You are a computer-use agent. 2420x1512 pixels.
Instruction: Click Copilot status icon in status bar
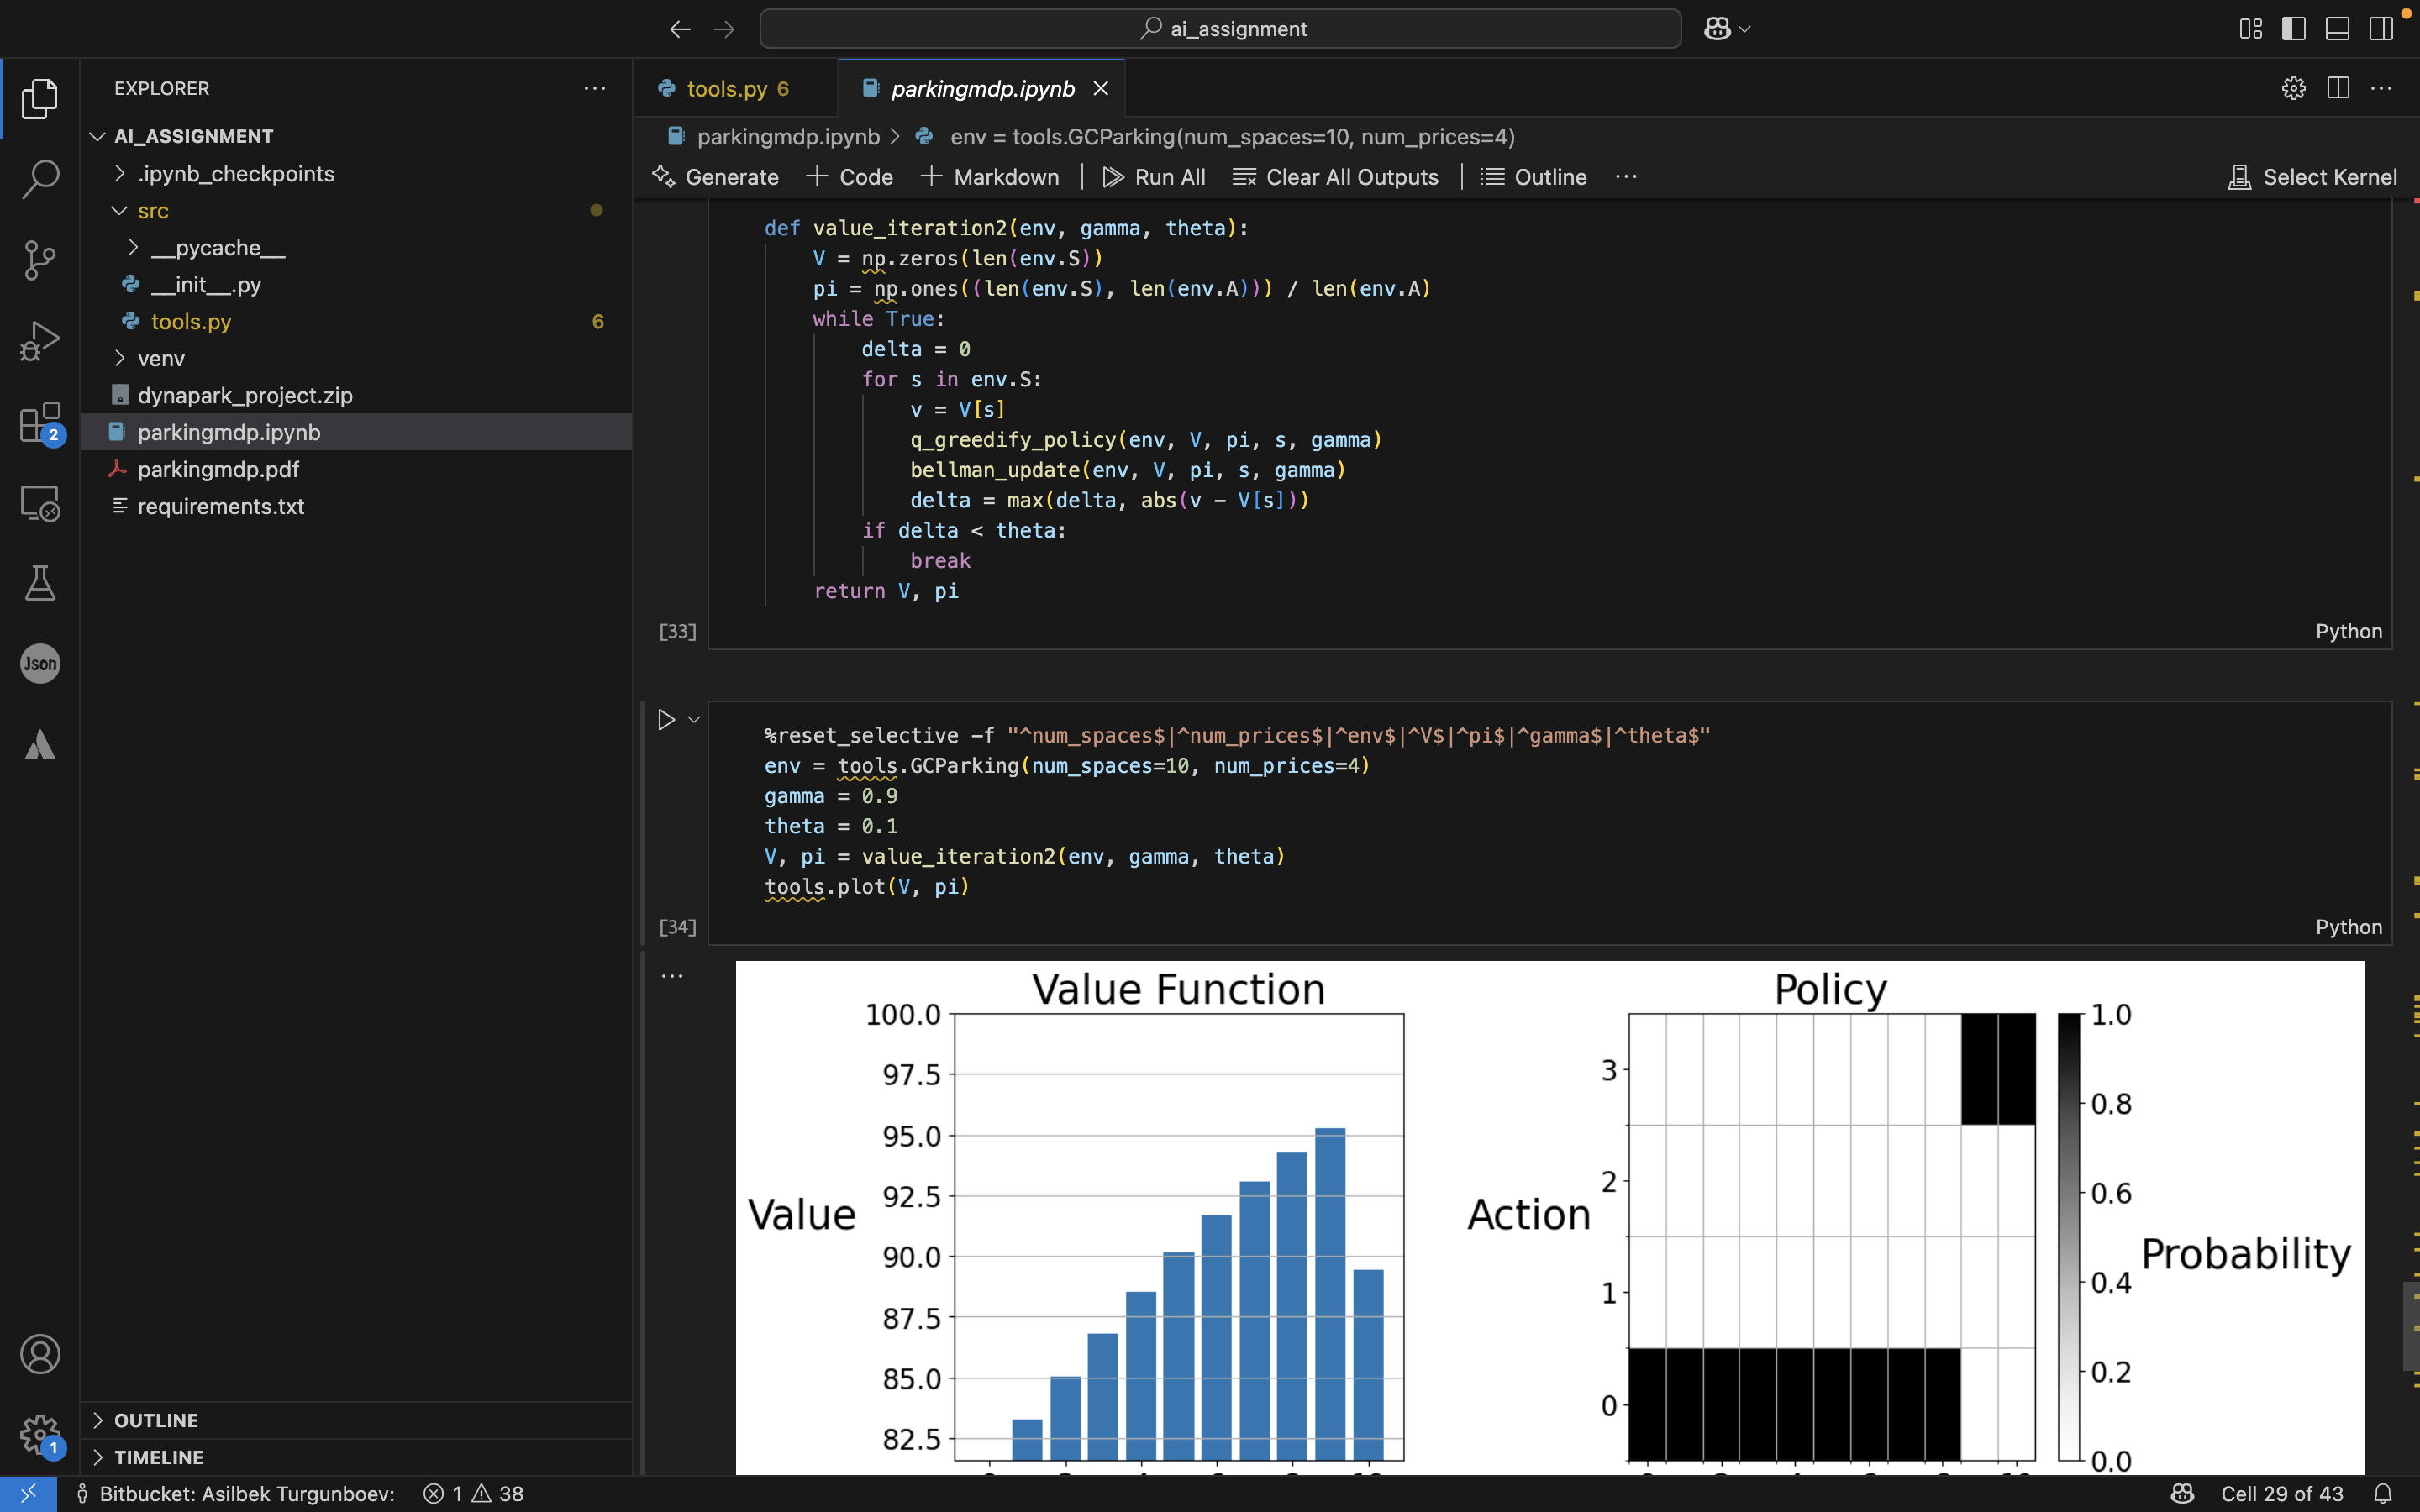[2182, 1493]
